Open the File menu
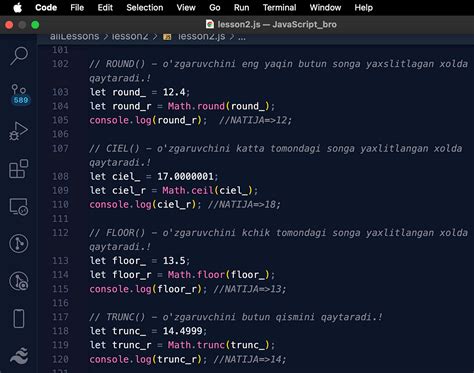Image resolution: width=474 pixels, height=373 pixels. point(77,7)
